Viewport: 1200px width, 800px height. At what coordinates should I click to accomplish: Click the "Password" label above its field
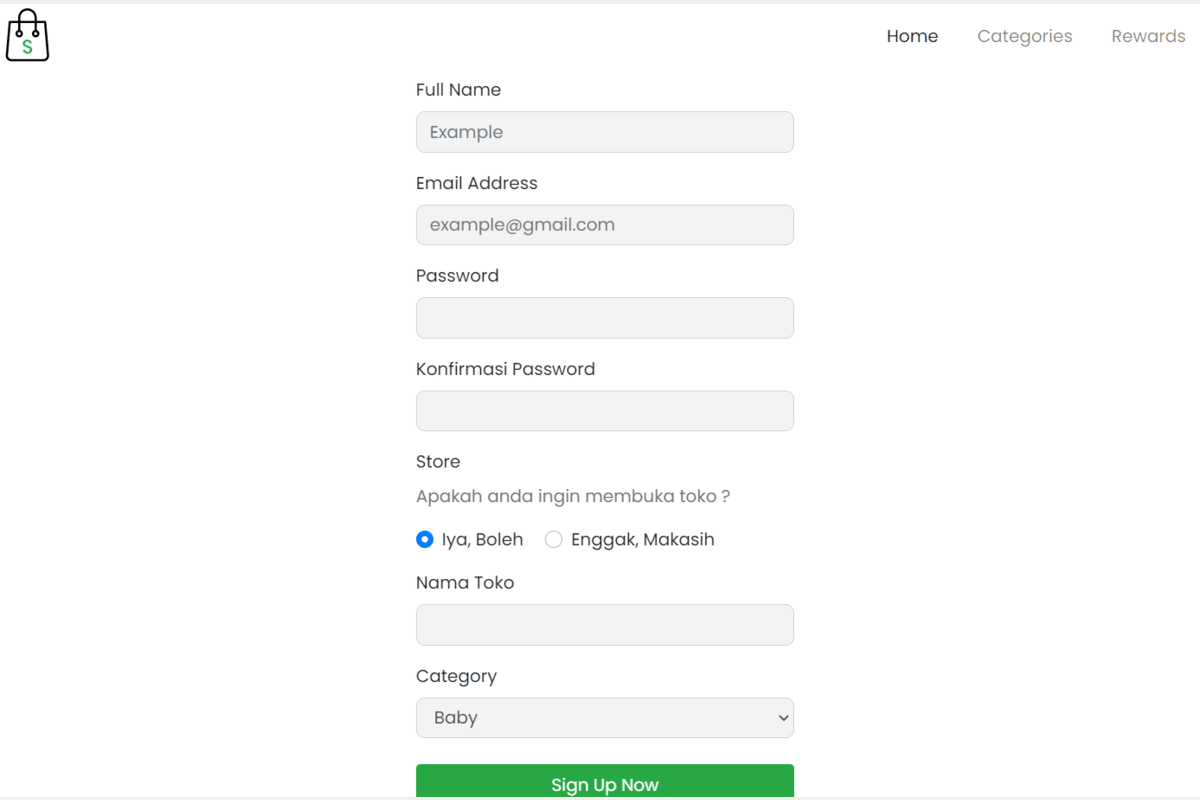coord(457,276)
